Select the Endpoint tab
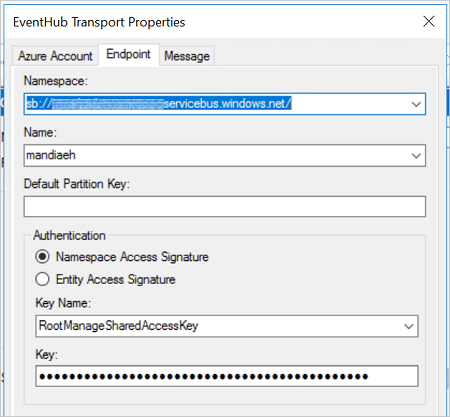Image resolution: width=450 pixels, height=417 pixels. point(128,54)
